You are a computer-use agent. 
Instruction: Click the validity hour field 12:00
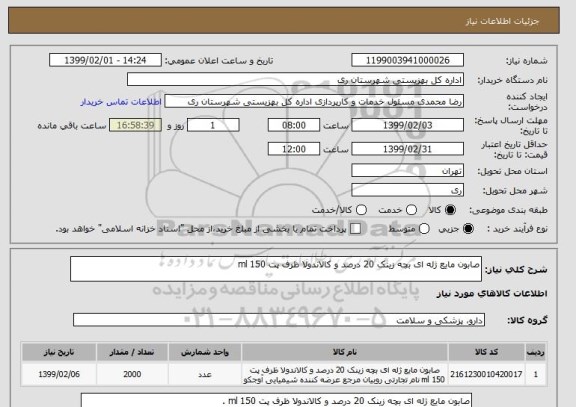(x=294, y=149)
